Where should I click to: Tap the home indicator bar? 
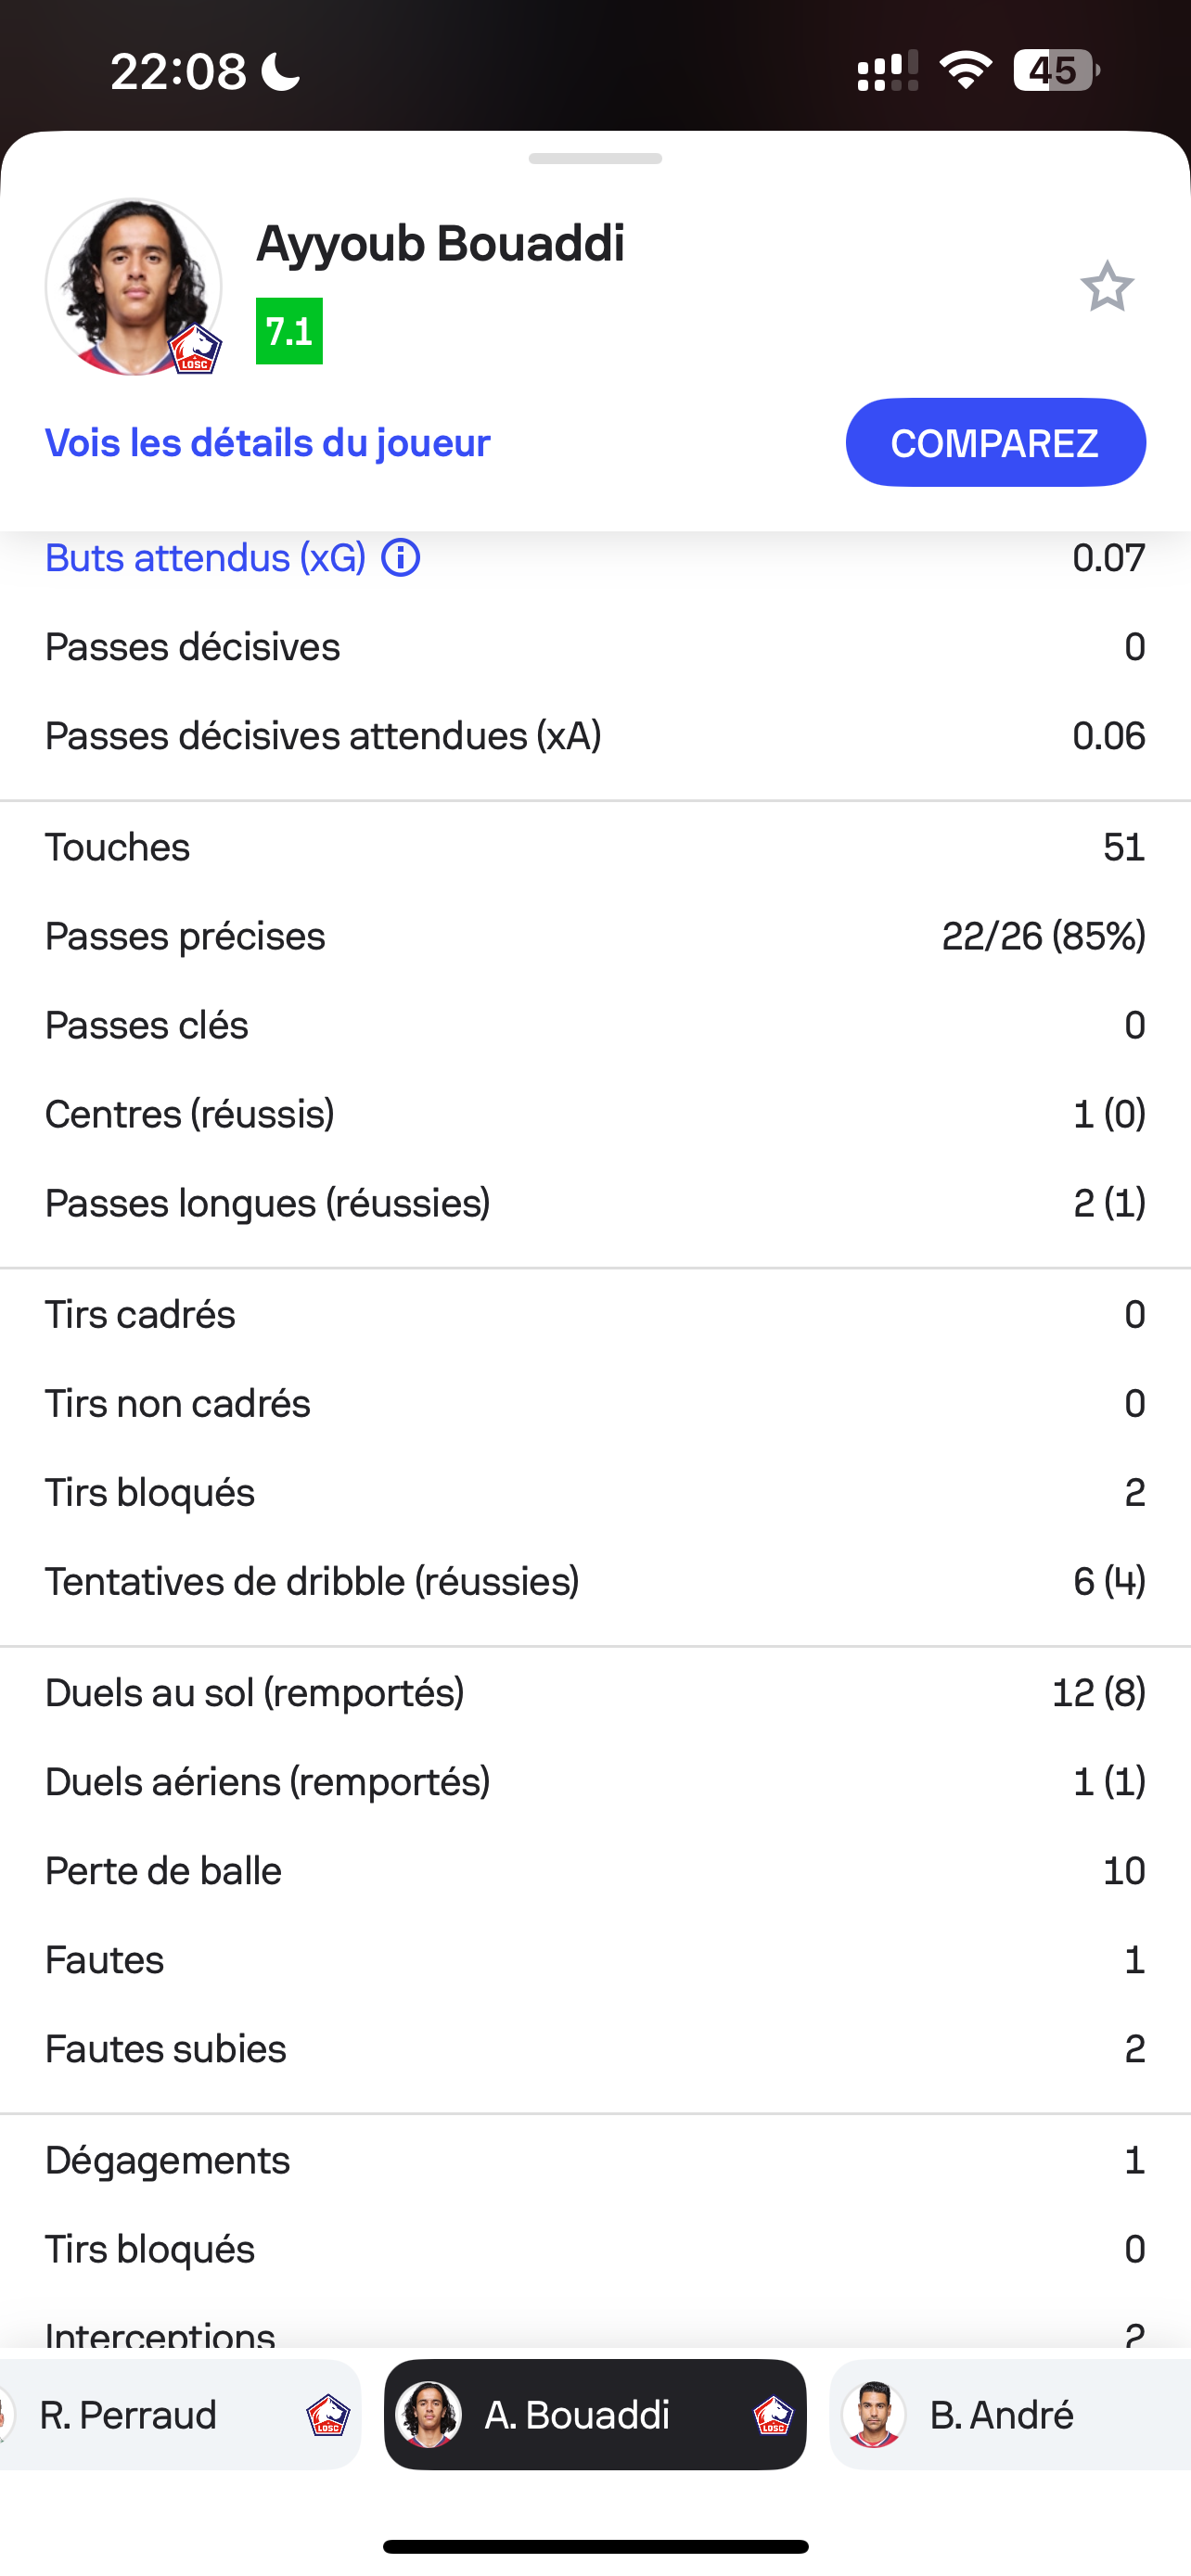click(x=595, y=2546)
